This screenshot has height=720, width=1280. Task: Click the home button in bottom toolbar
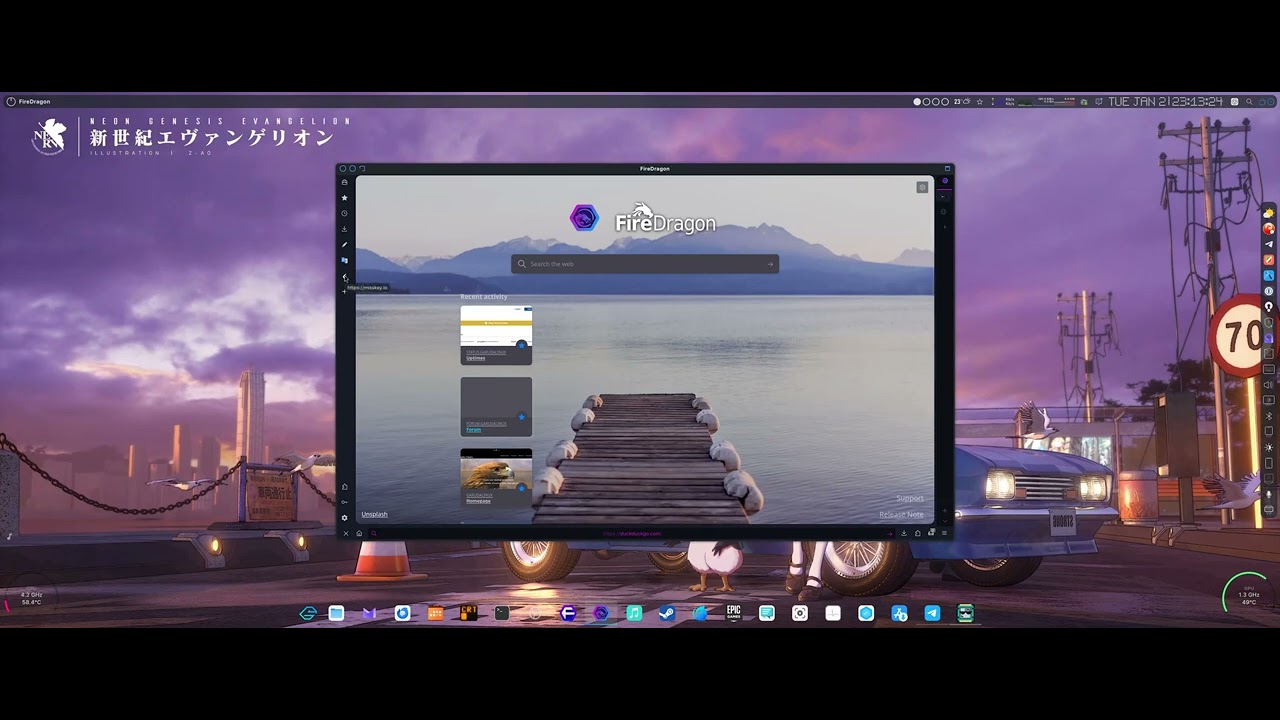click(359, 533)
